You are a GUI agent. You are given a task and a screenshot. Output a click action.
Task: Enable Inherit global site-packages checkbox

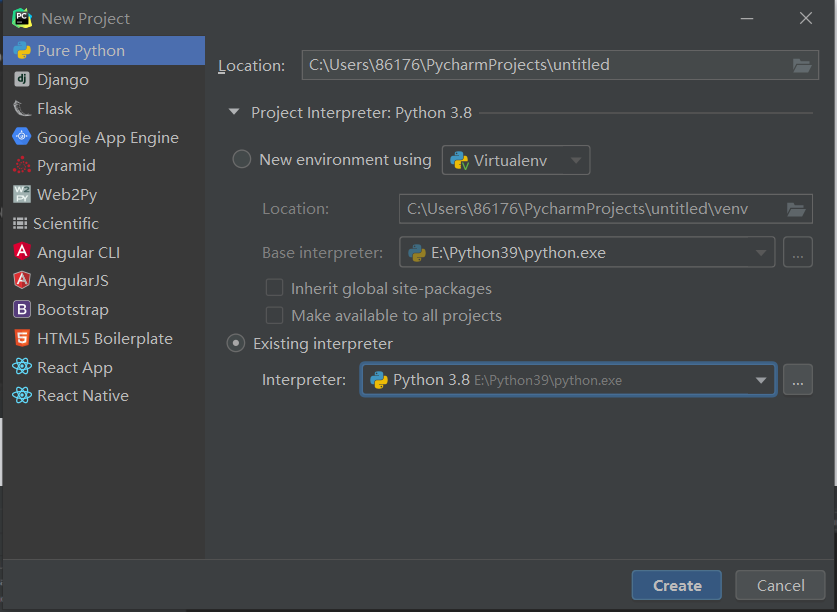275,288
